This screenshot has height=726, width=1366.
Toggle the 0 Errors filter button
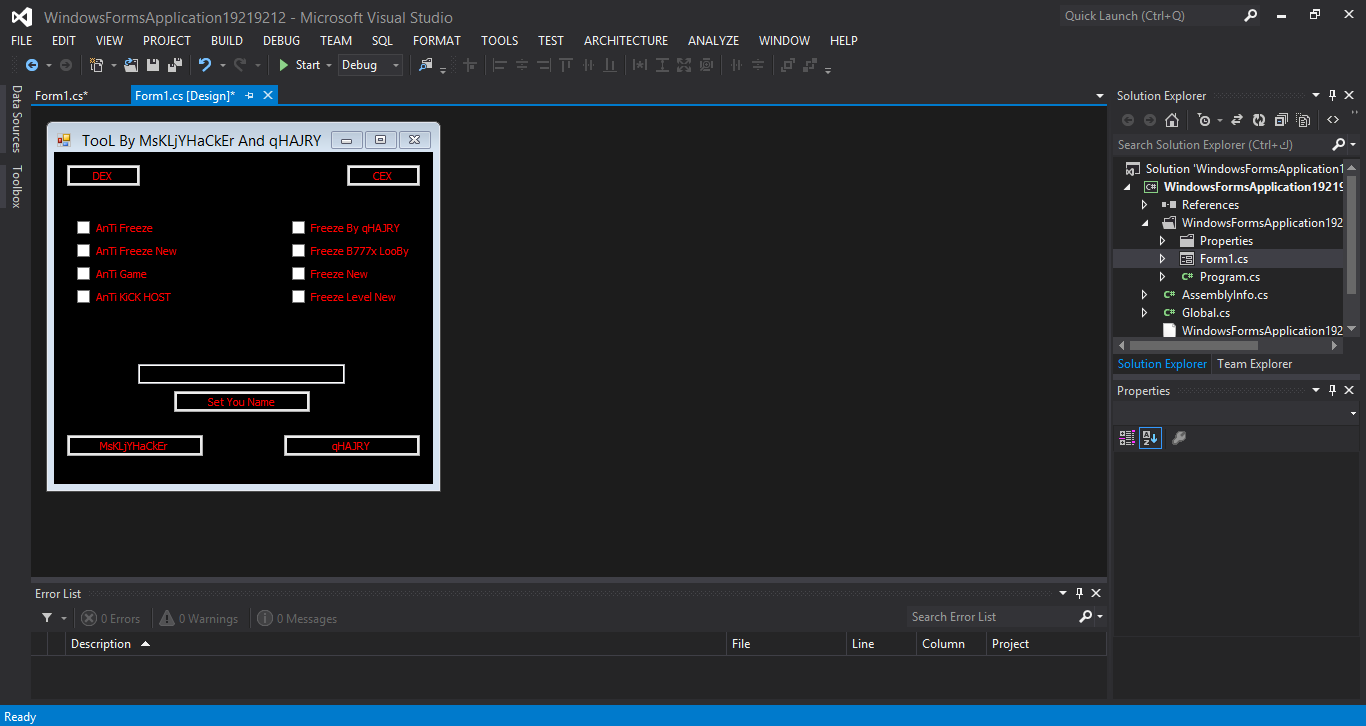coord(111,619)
